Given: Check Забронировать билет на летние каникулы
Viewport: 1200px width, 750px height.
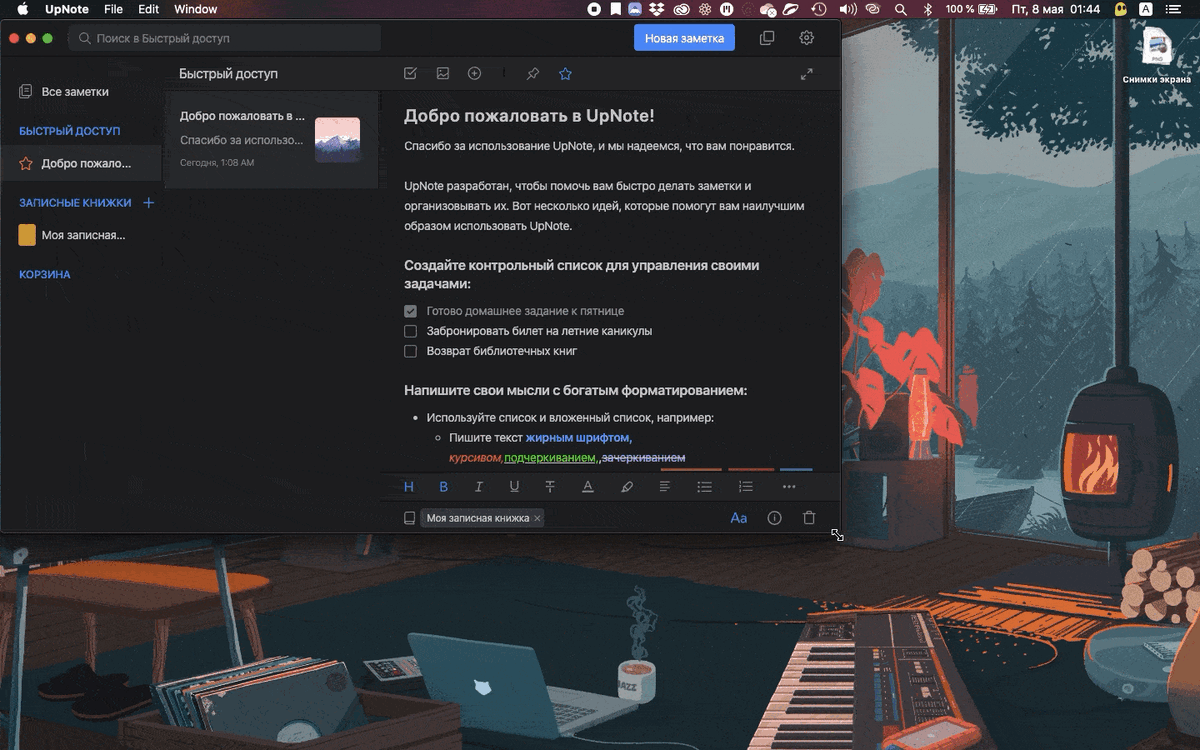Looking at the screenshot, I should [x=410, y=331].
